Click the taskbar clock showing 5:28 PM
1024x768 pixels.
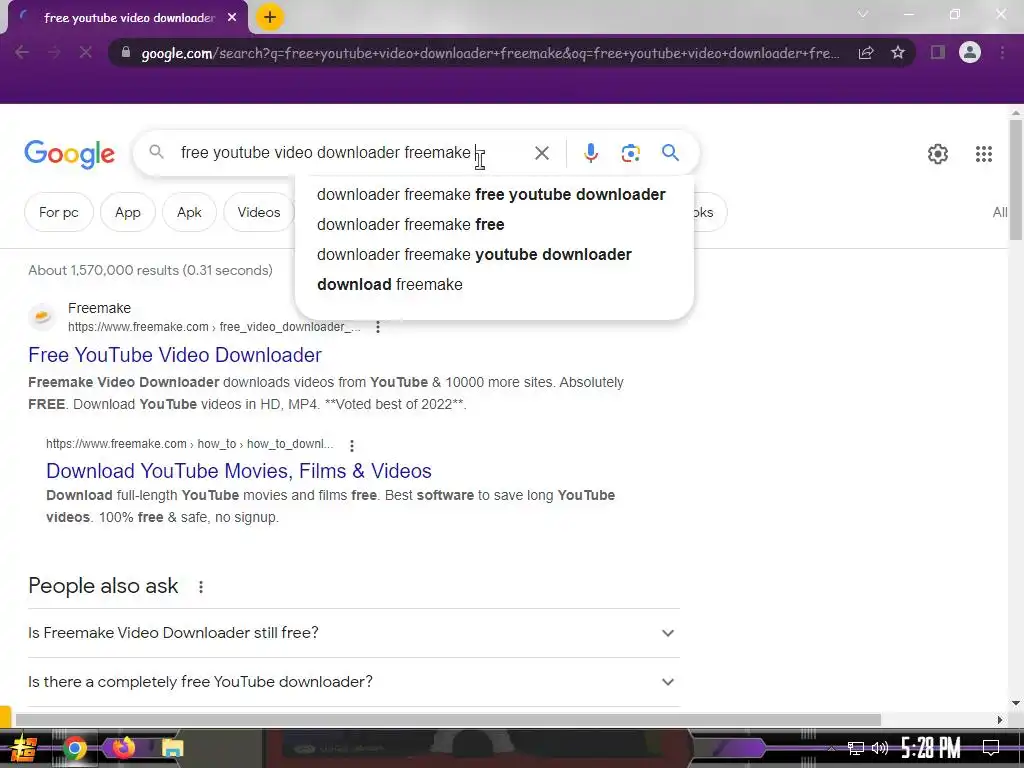931,748
